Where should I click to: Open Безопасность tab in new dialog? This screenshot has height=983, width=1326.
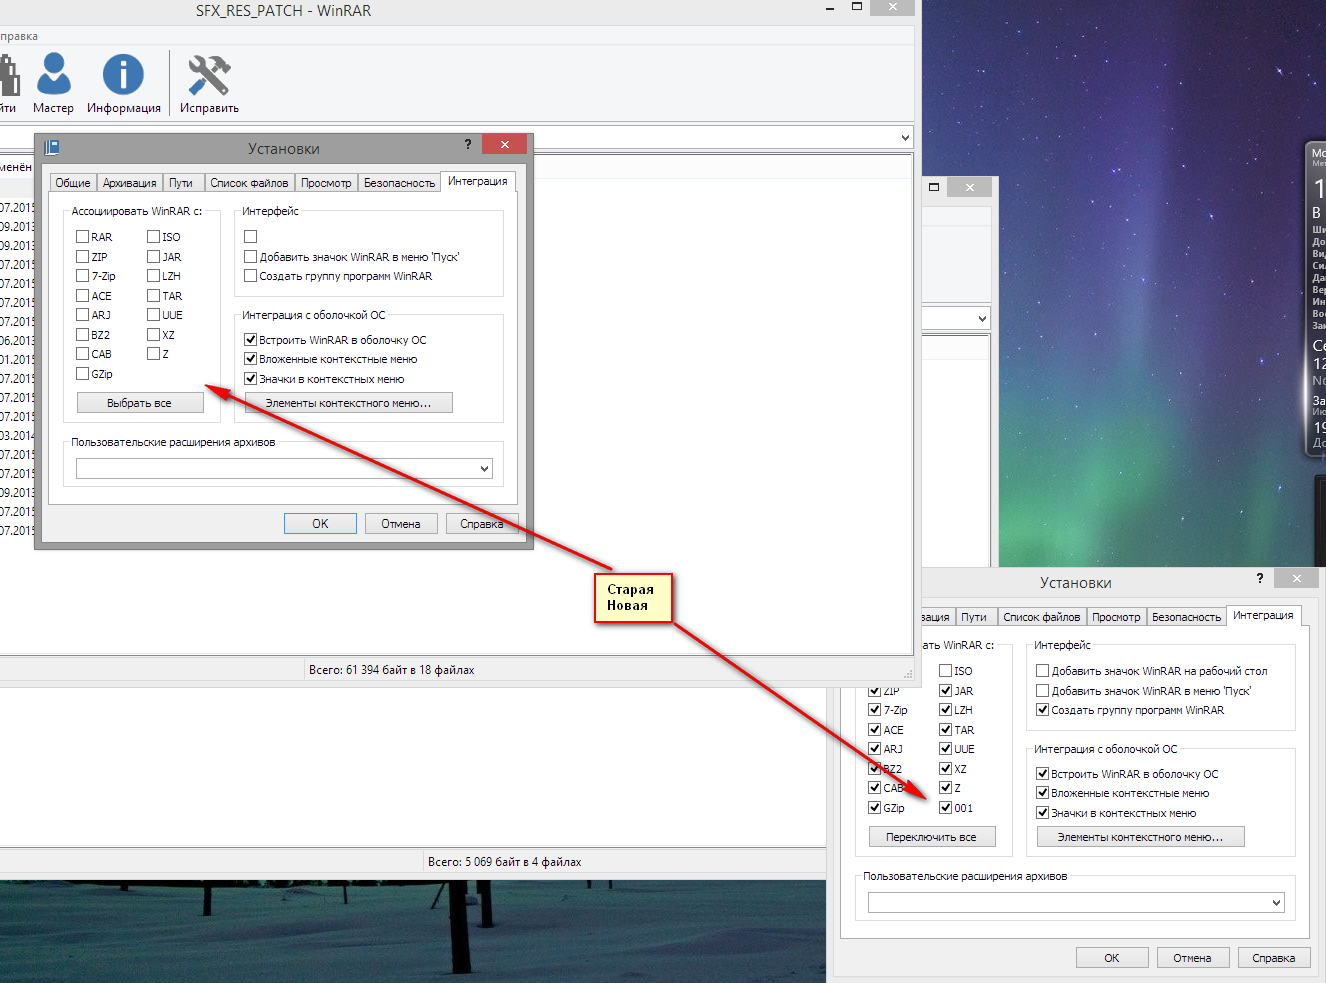[1186, 617]
